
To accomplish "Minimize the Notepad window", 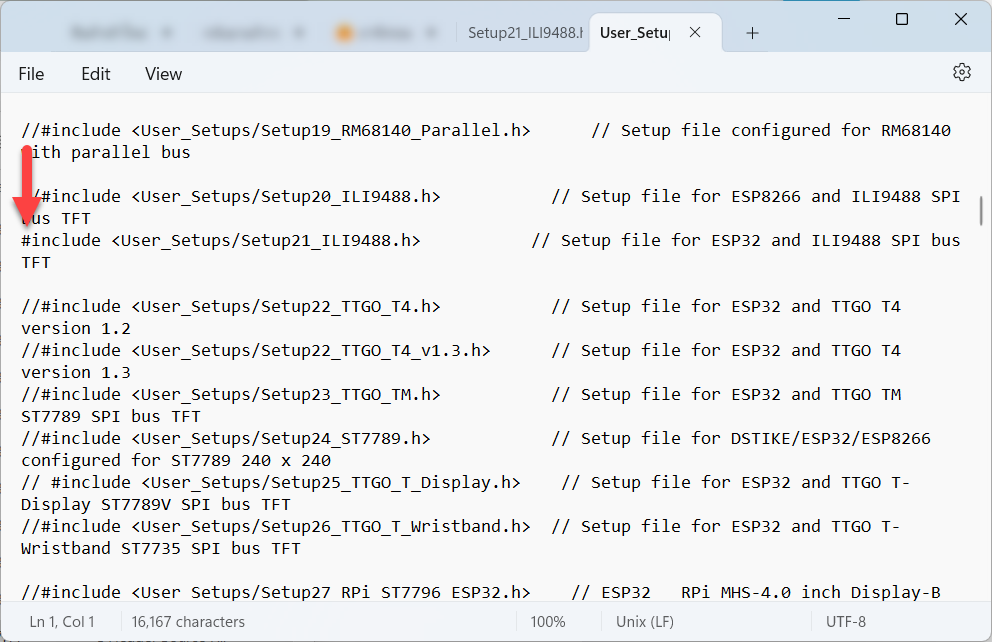I will pyautogui.click(x=845, y=19).
